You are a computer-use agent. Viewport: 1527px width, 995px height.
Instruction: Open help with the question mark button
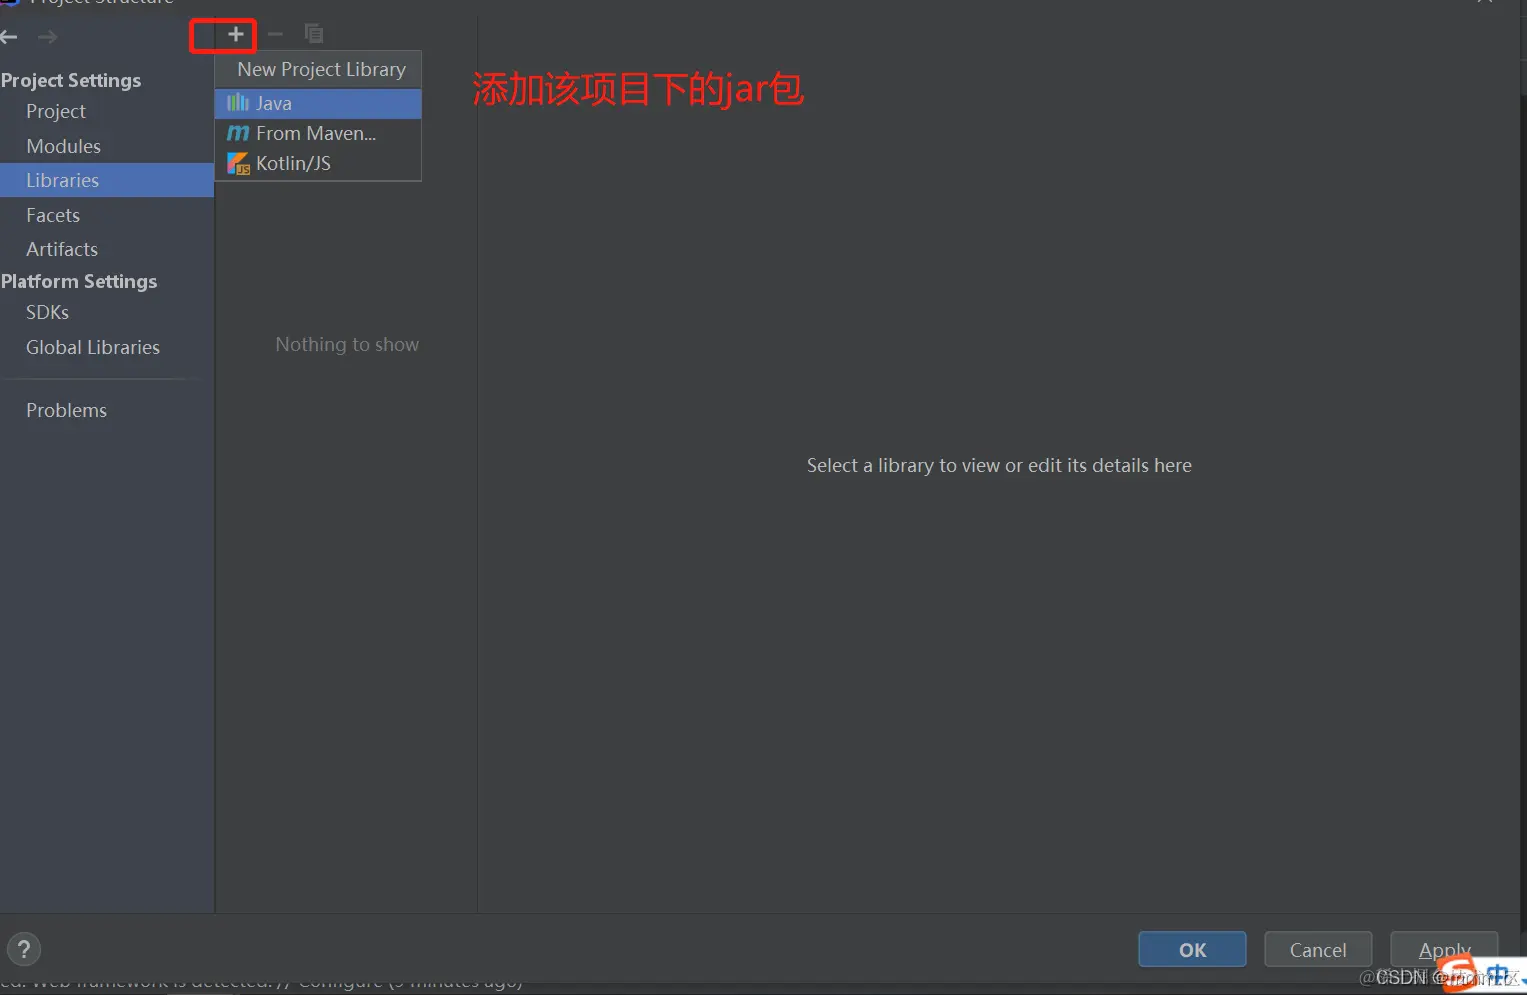(x=24, y=949)
